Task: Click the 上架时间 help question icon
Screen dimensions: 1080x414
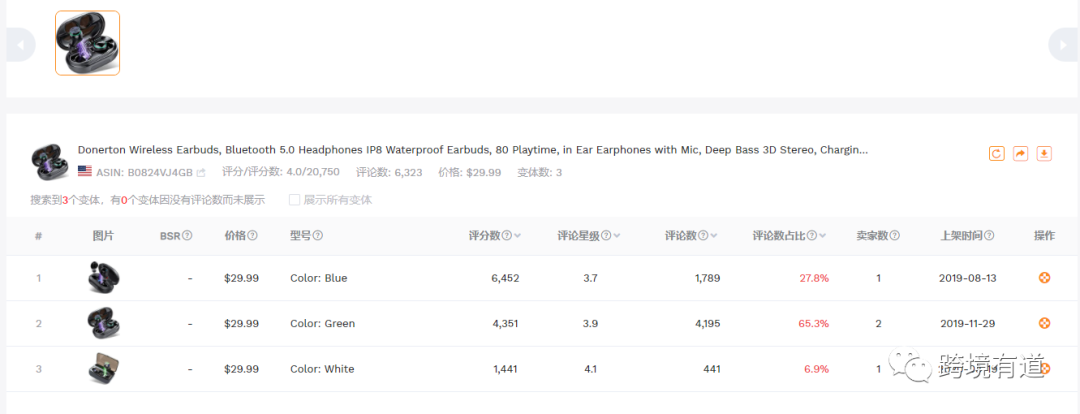Action: (x=989, y=236)
